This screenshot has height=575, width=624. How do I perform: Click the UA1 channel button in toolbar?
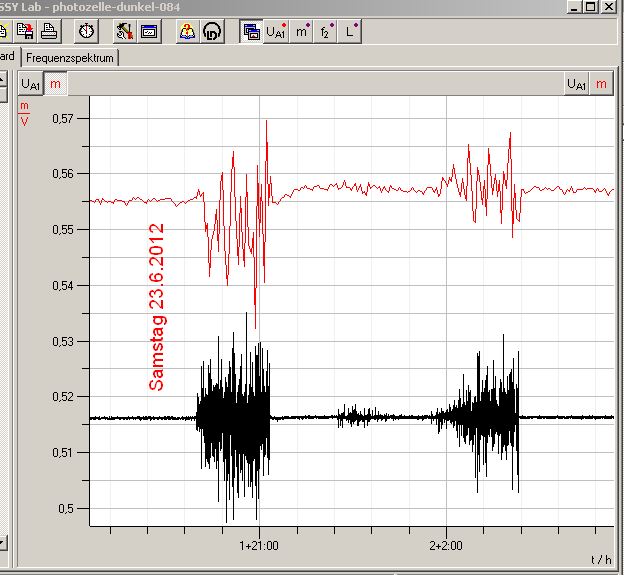tap(276, 31)
